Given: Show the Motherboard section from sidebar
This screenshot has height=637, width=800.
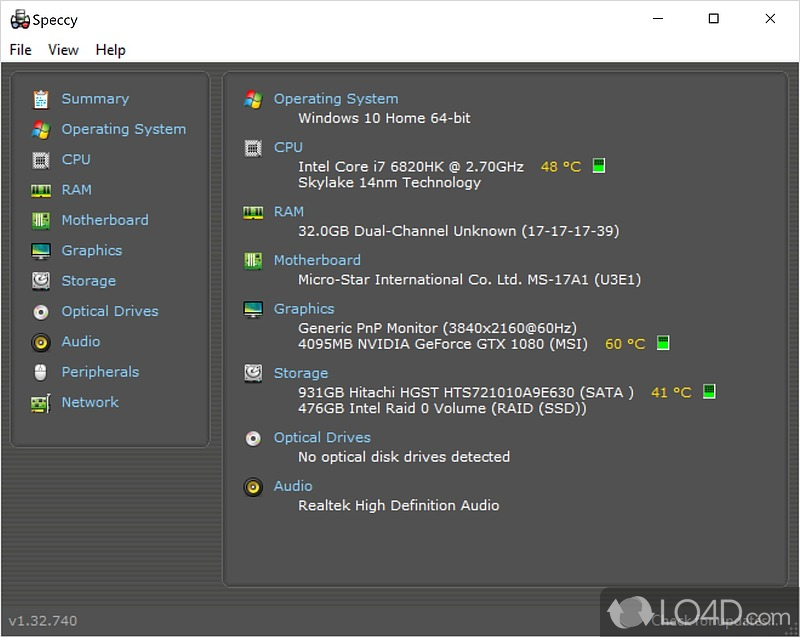Looking at the screenshot, I should (105, 220).
